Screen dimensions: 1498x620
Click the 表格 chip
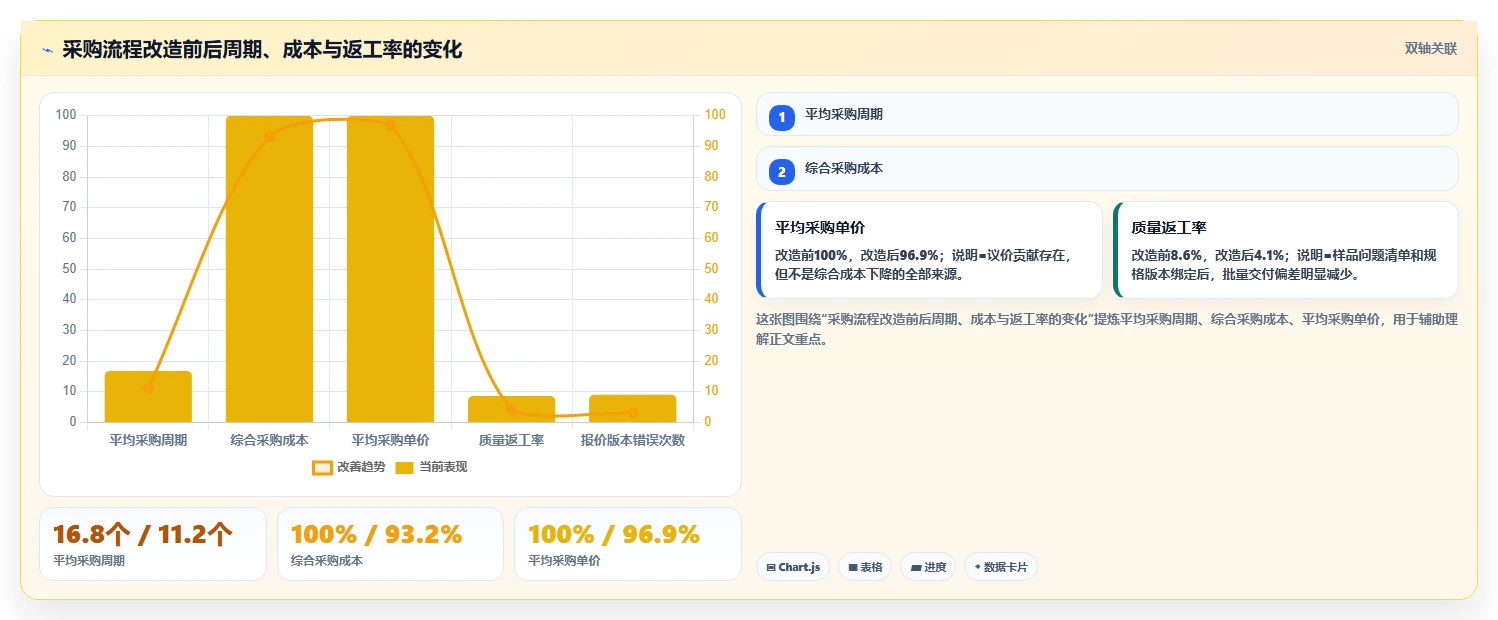point(865,567)
